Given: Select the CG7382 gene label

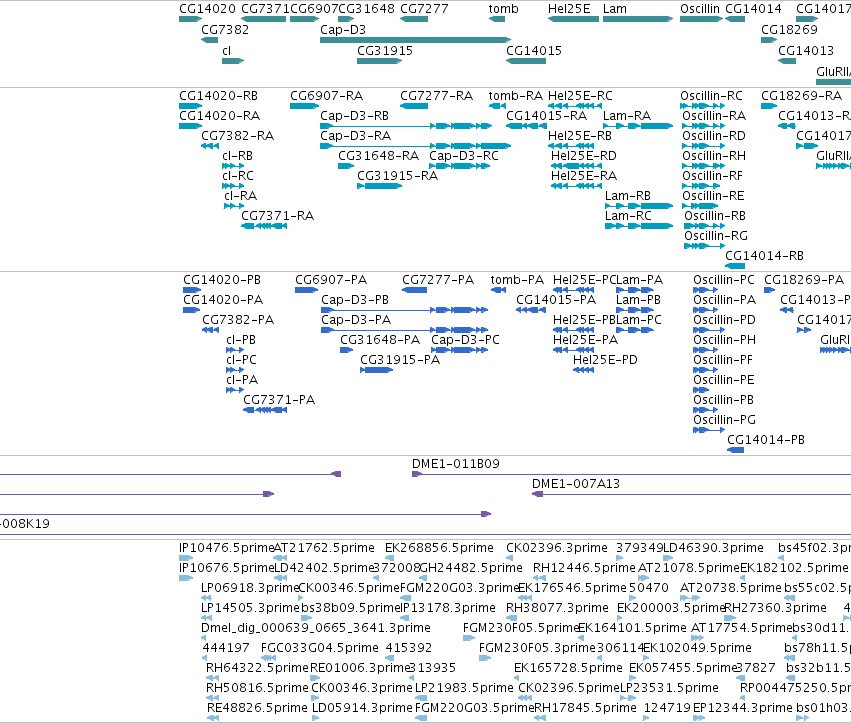Looking at the screenshot, I should [225, 30].
